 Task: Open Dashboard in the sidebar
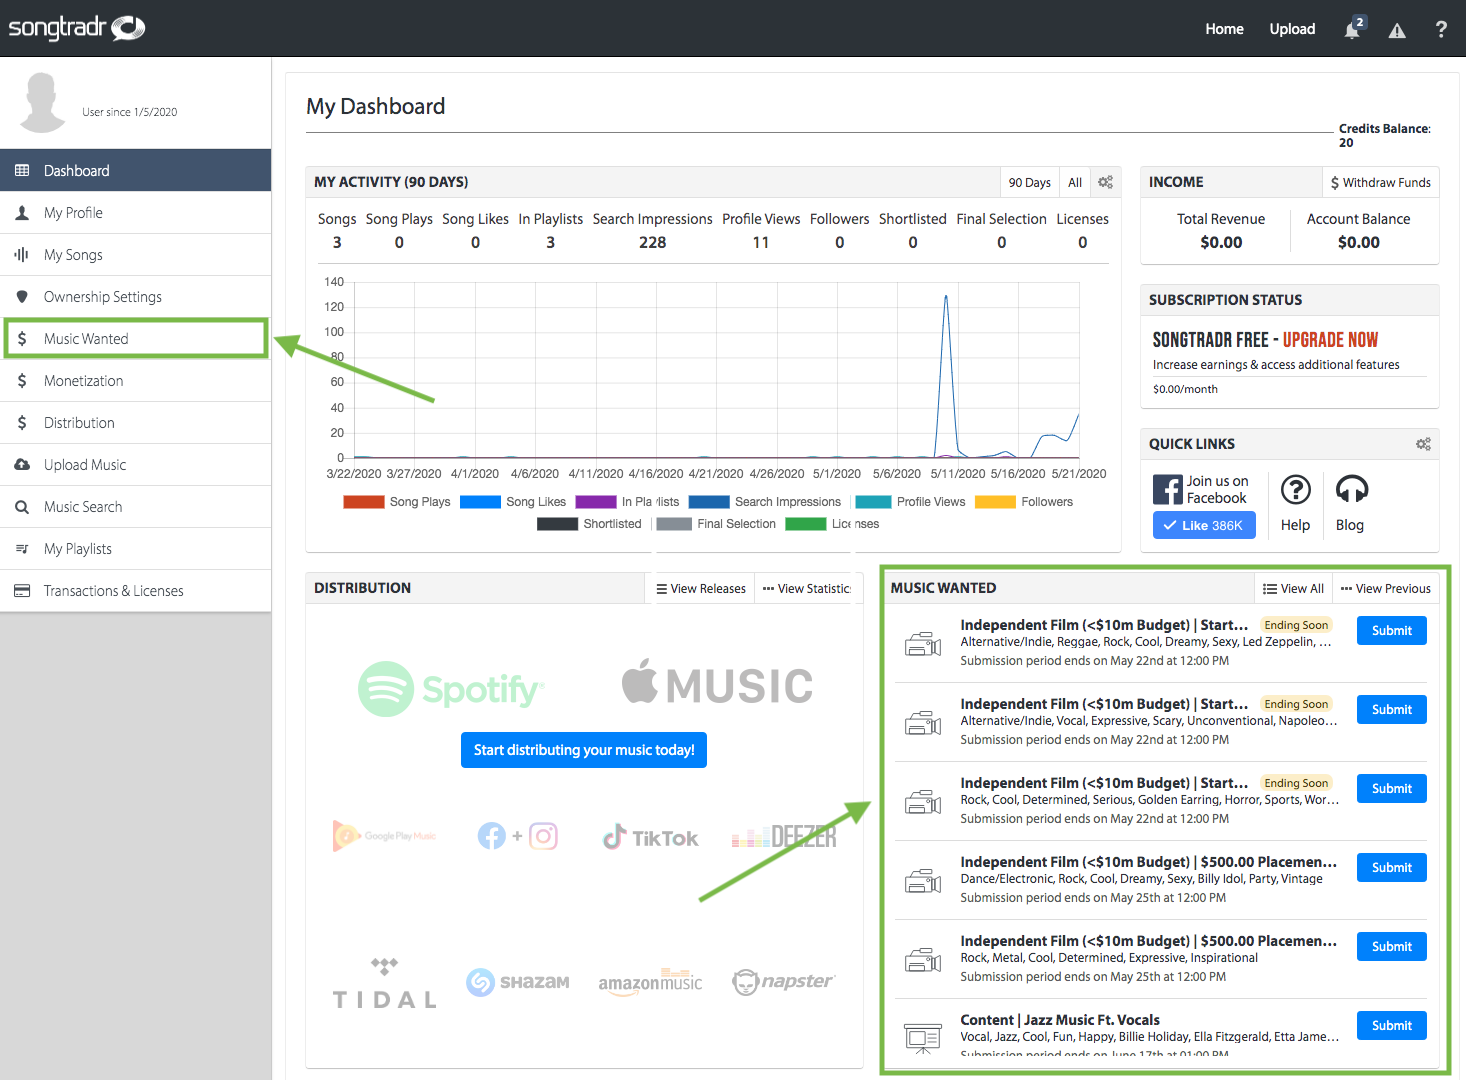tap(135, 171)
